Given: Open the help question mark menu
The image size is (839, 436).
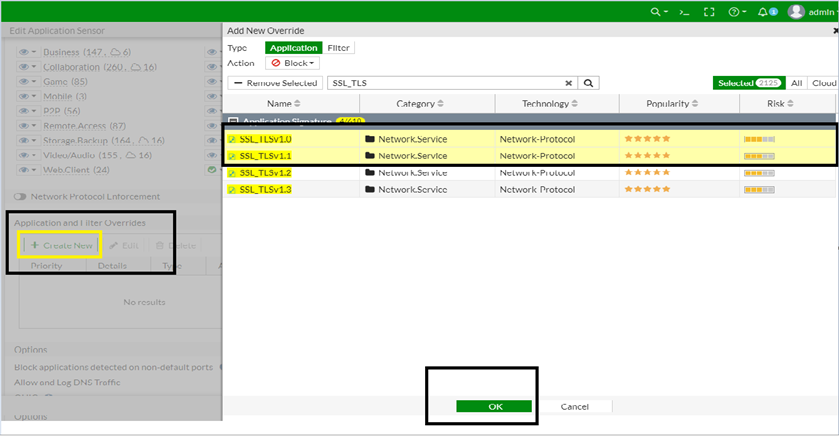Looking at the screenshot, I should (736, 12).
